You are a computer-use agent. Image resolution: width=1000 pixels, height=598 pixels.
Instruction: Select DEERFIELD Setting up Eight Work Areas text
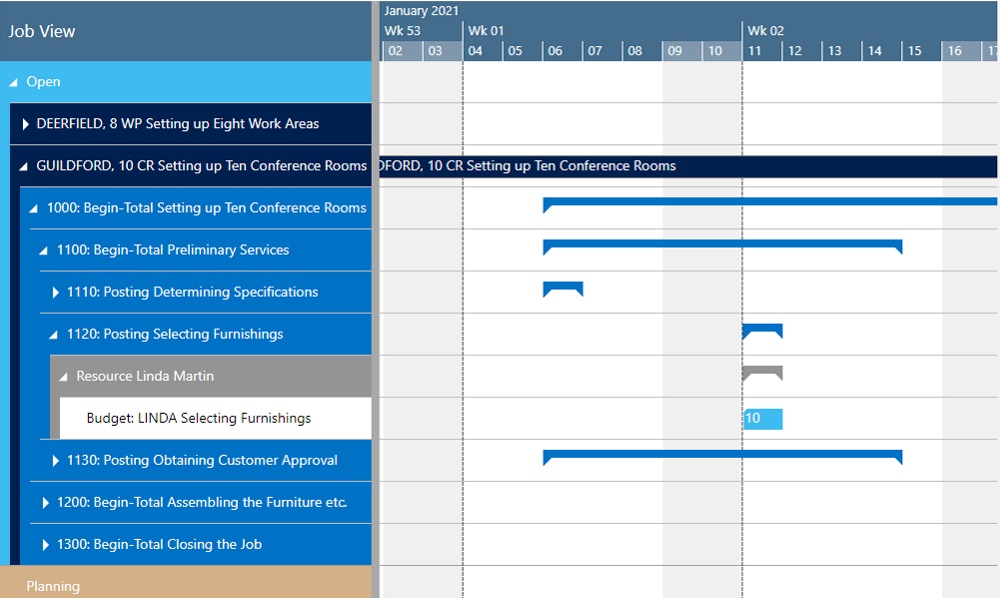click(178, 124)
